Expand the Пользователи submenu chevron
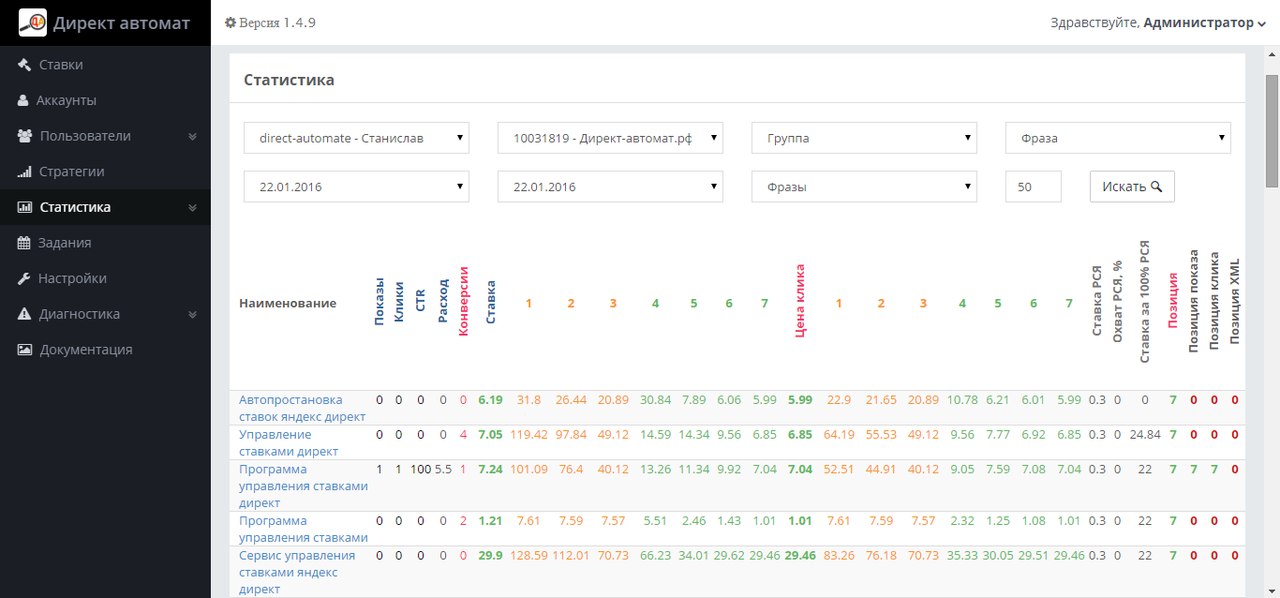Viewport: 1280px width, 598px height. click(x=192, y=136)
